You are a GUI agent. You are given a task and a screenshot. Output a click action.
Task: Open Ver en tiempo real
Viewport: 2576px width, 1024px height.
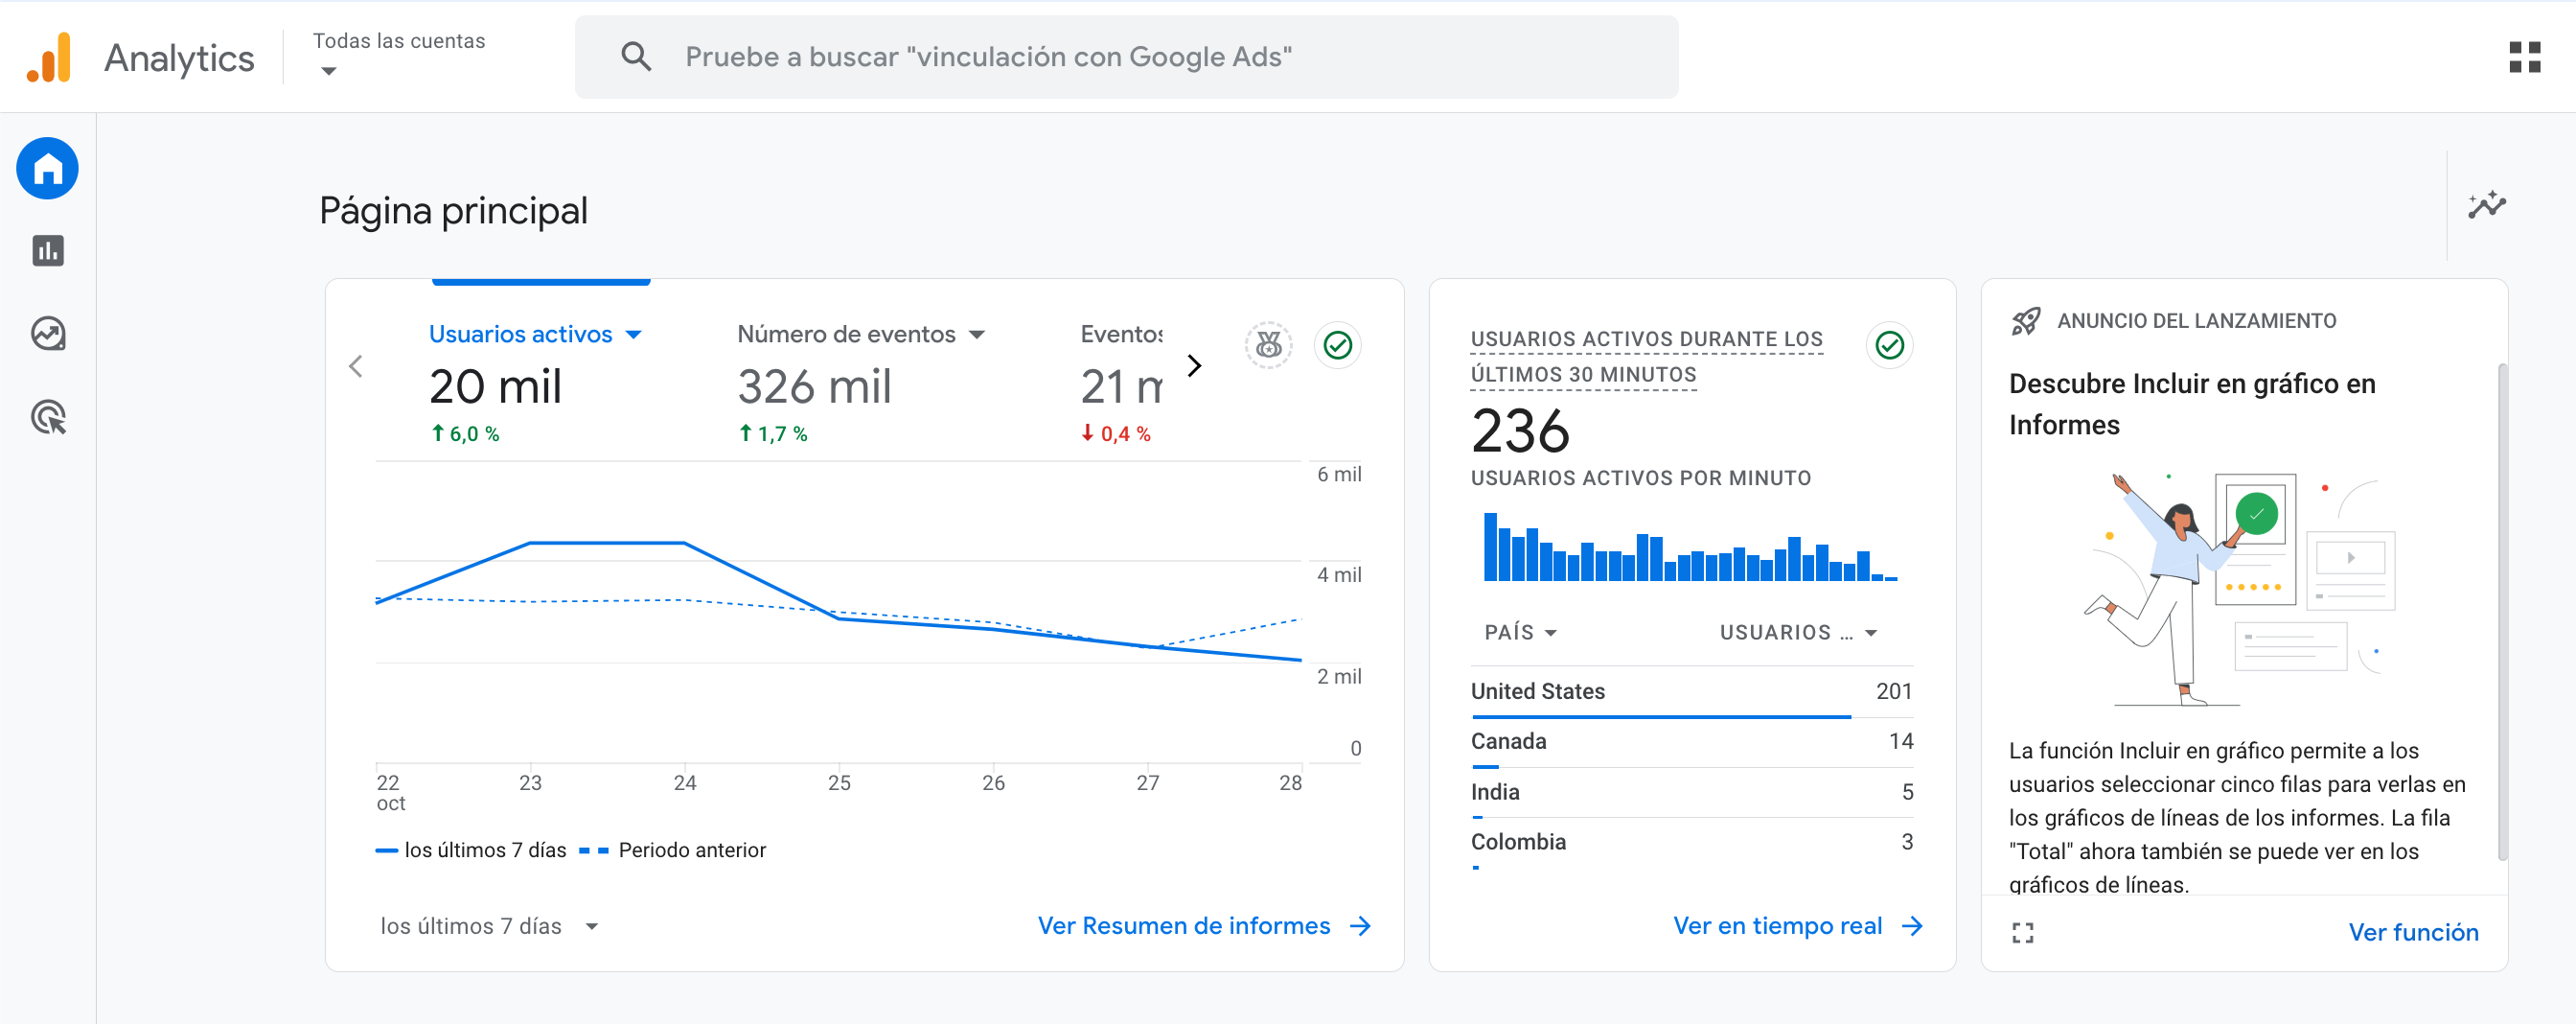pyautogui.click(x=1797, y=926)
